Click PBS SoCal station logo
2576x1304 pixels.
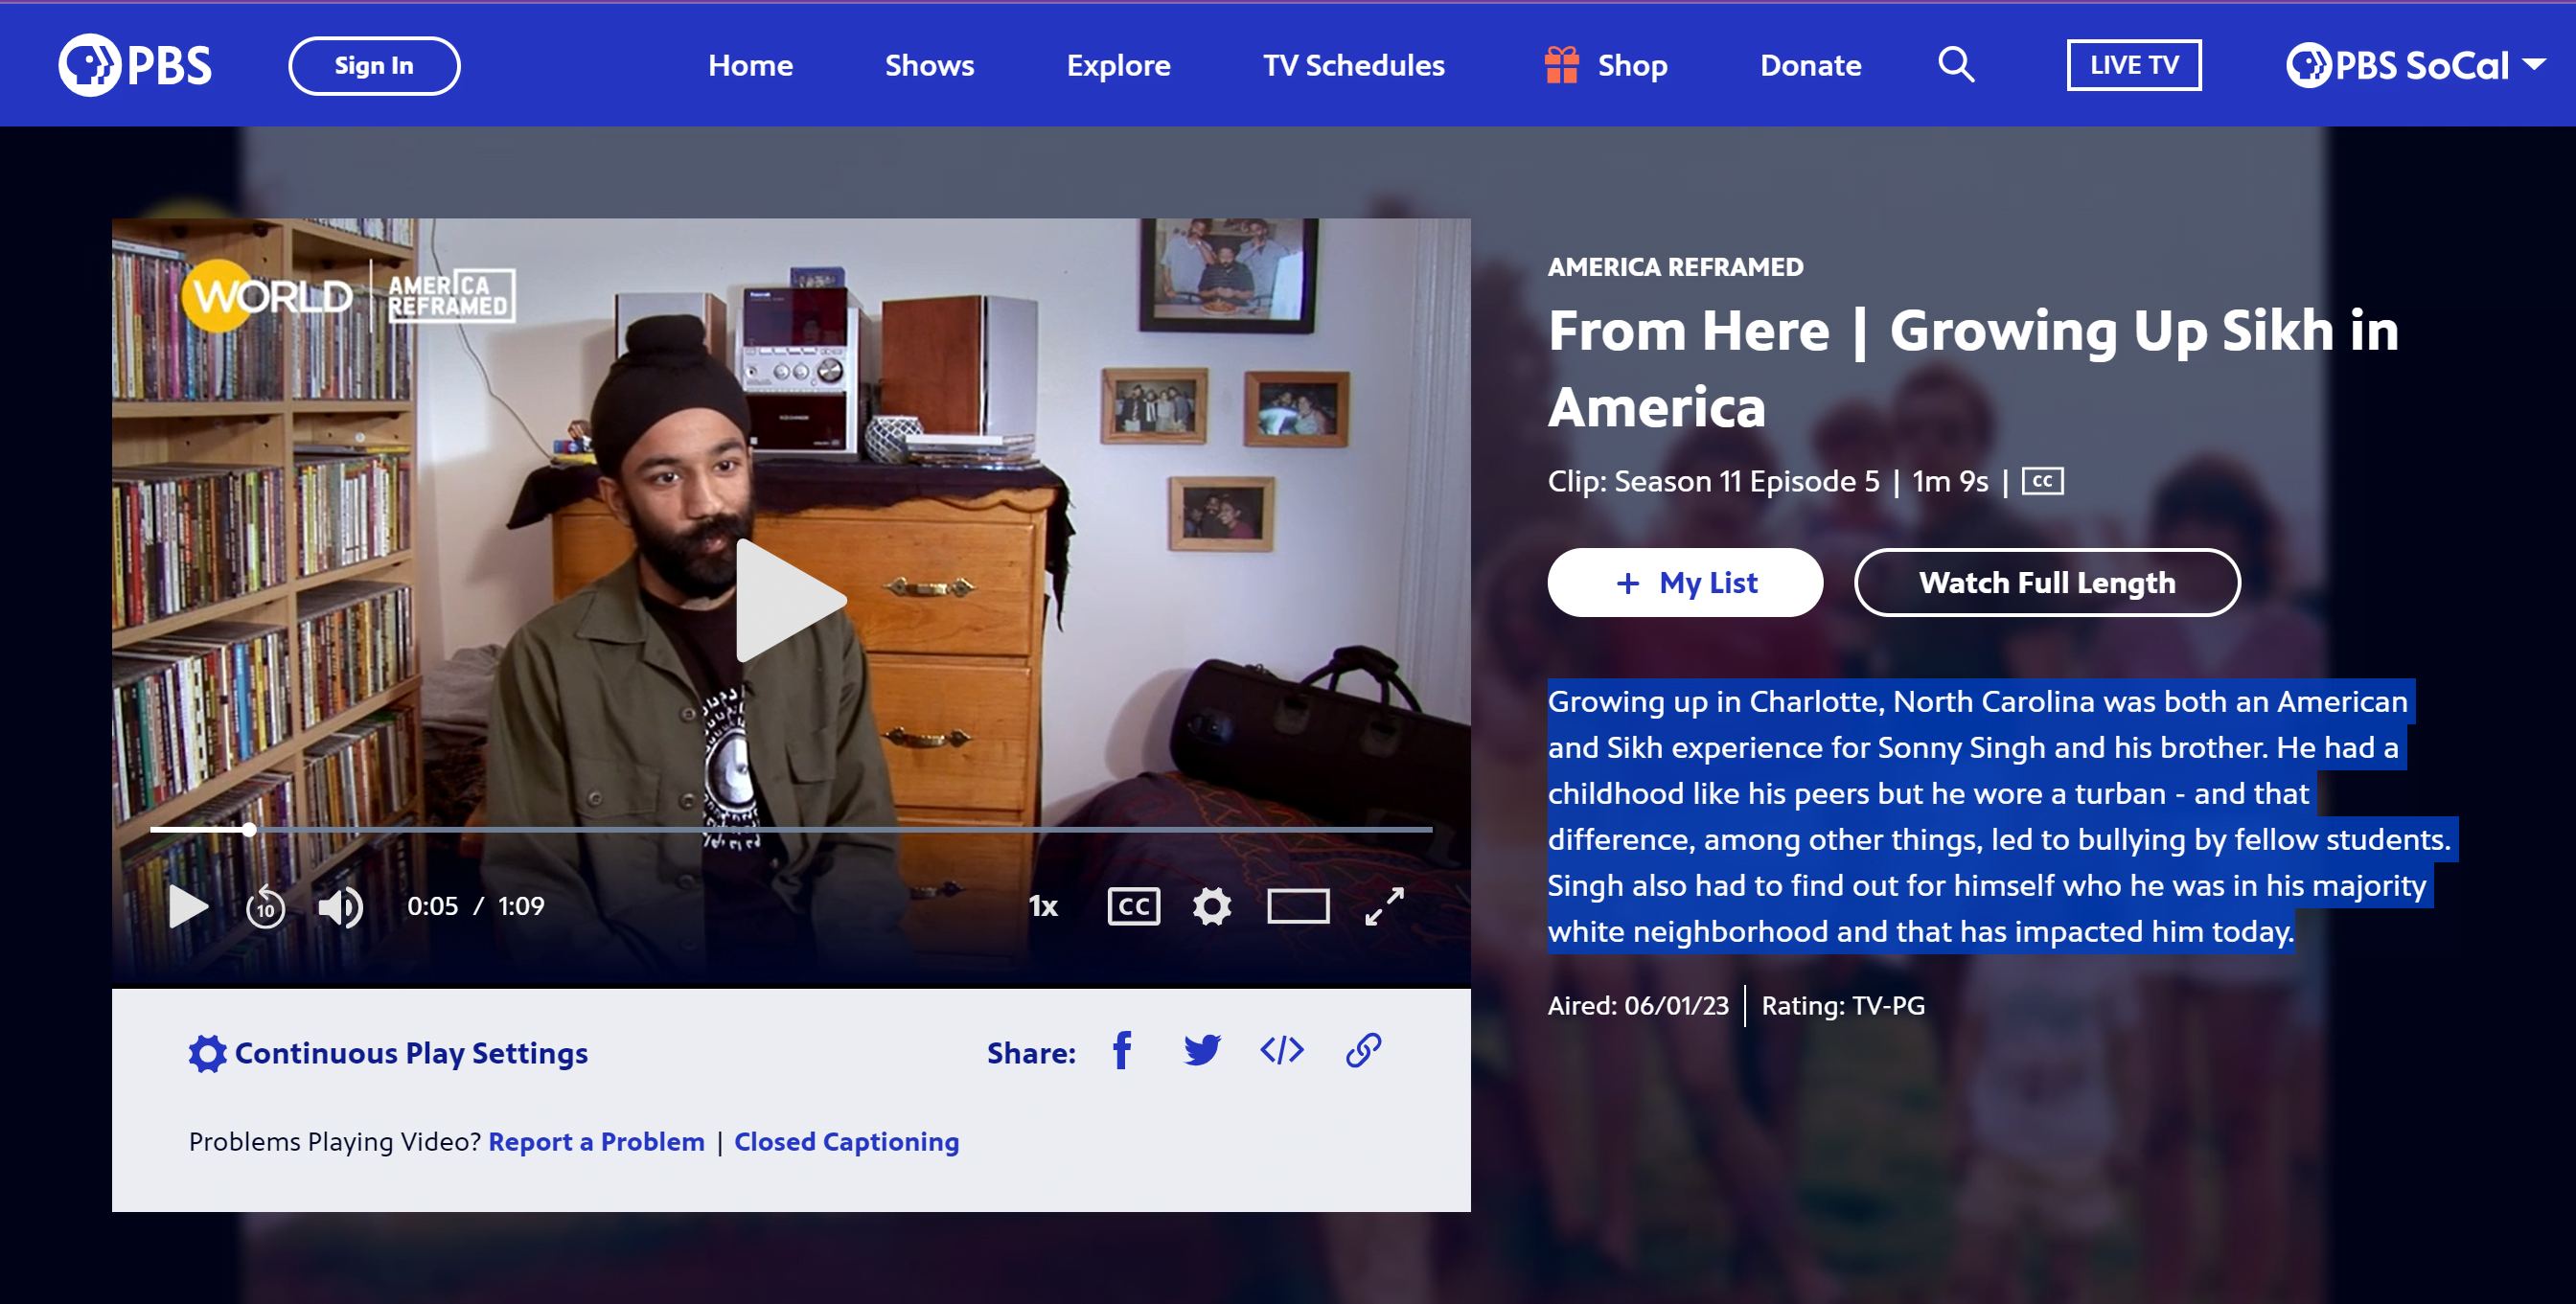tap(2397, 65)
